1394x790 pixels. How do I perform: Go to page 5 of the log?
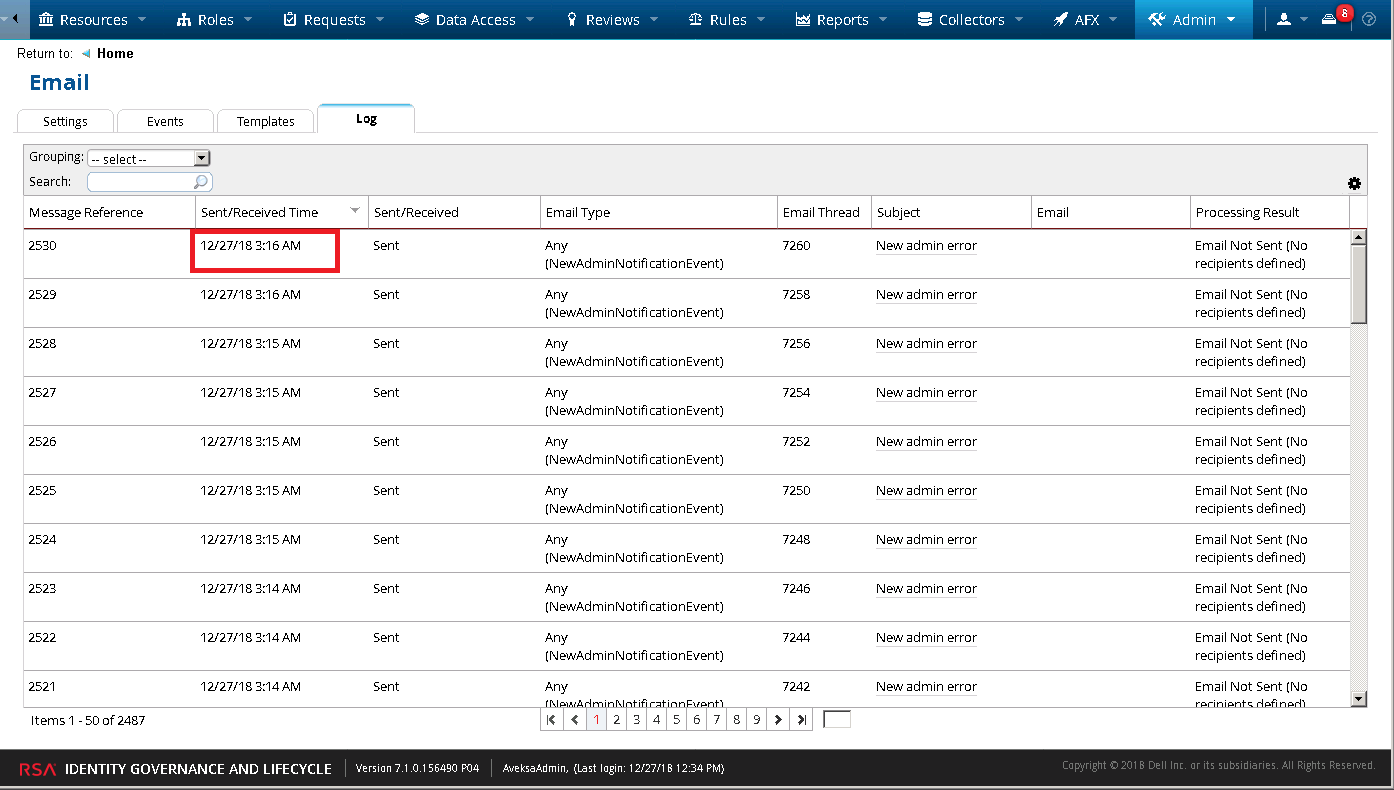click(x=676, y=719)
